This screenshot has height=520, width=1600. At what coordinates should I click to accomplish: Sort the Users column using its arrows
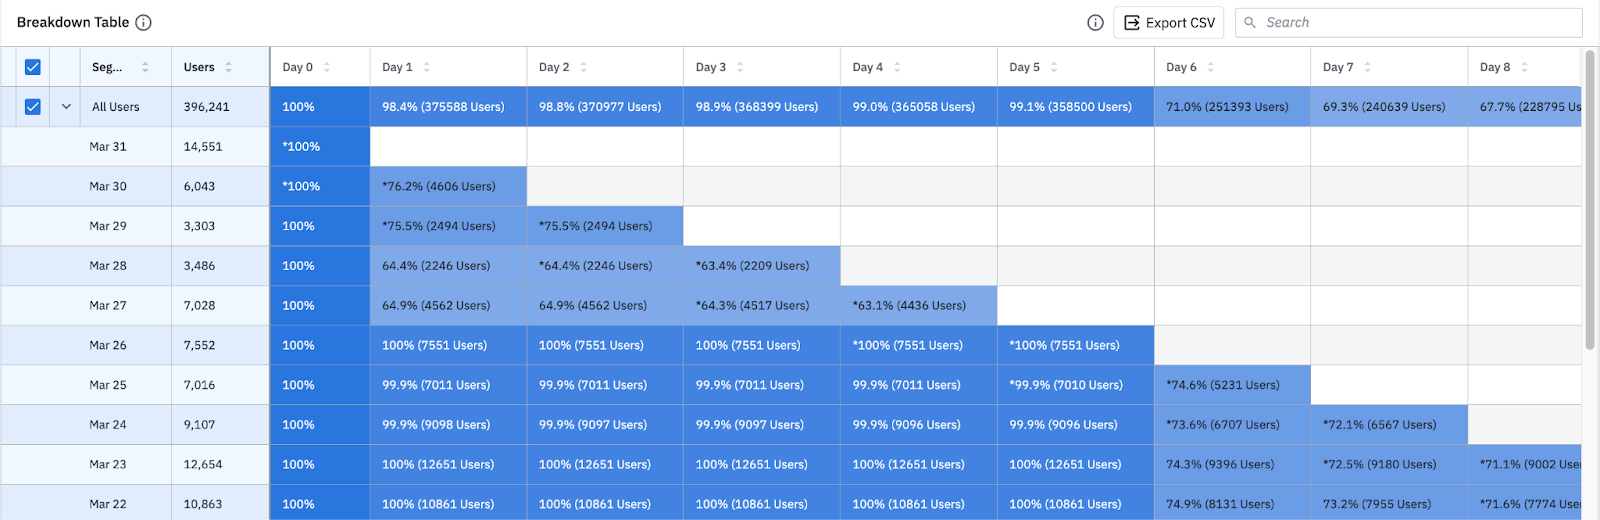(229, 67)
